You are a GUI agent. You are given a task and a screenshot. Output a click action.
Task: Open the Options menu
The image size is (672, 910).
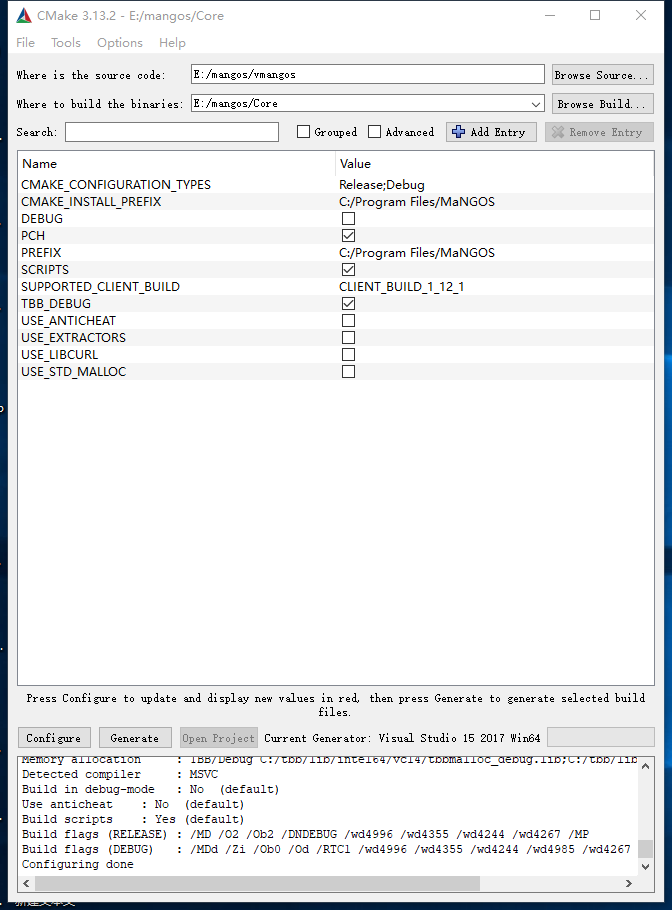pyautogui.click(x=120, y=43)
